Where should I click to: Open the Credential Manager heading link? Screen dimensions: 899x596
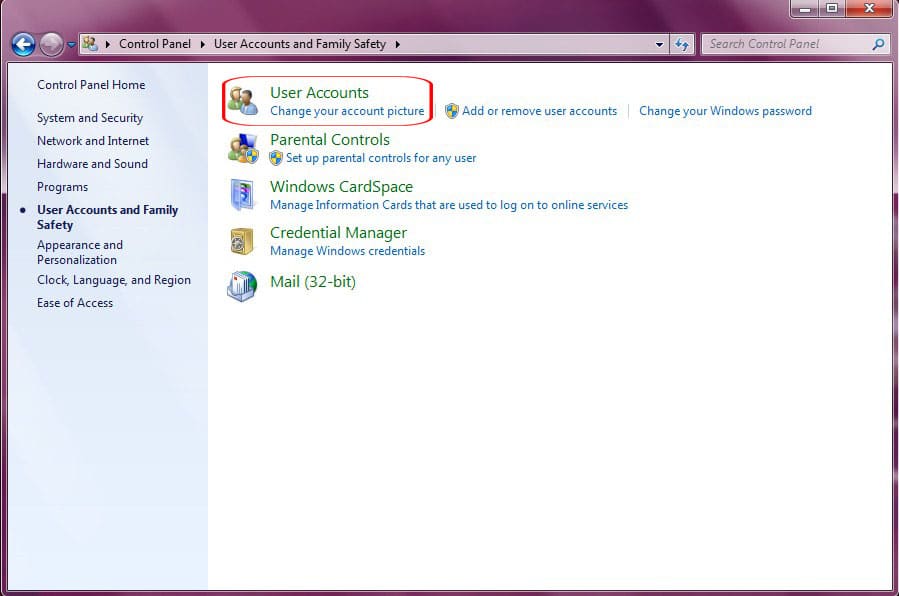[338, 233]
